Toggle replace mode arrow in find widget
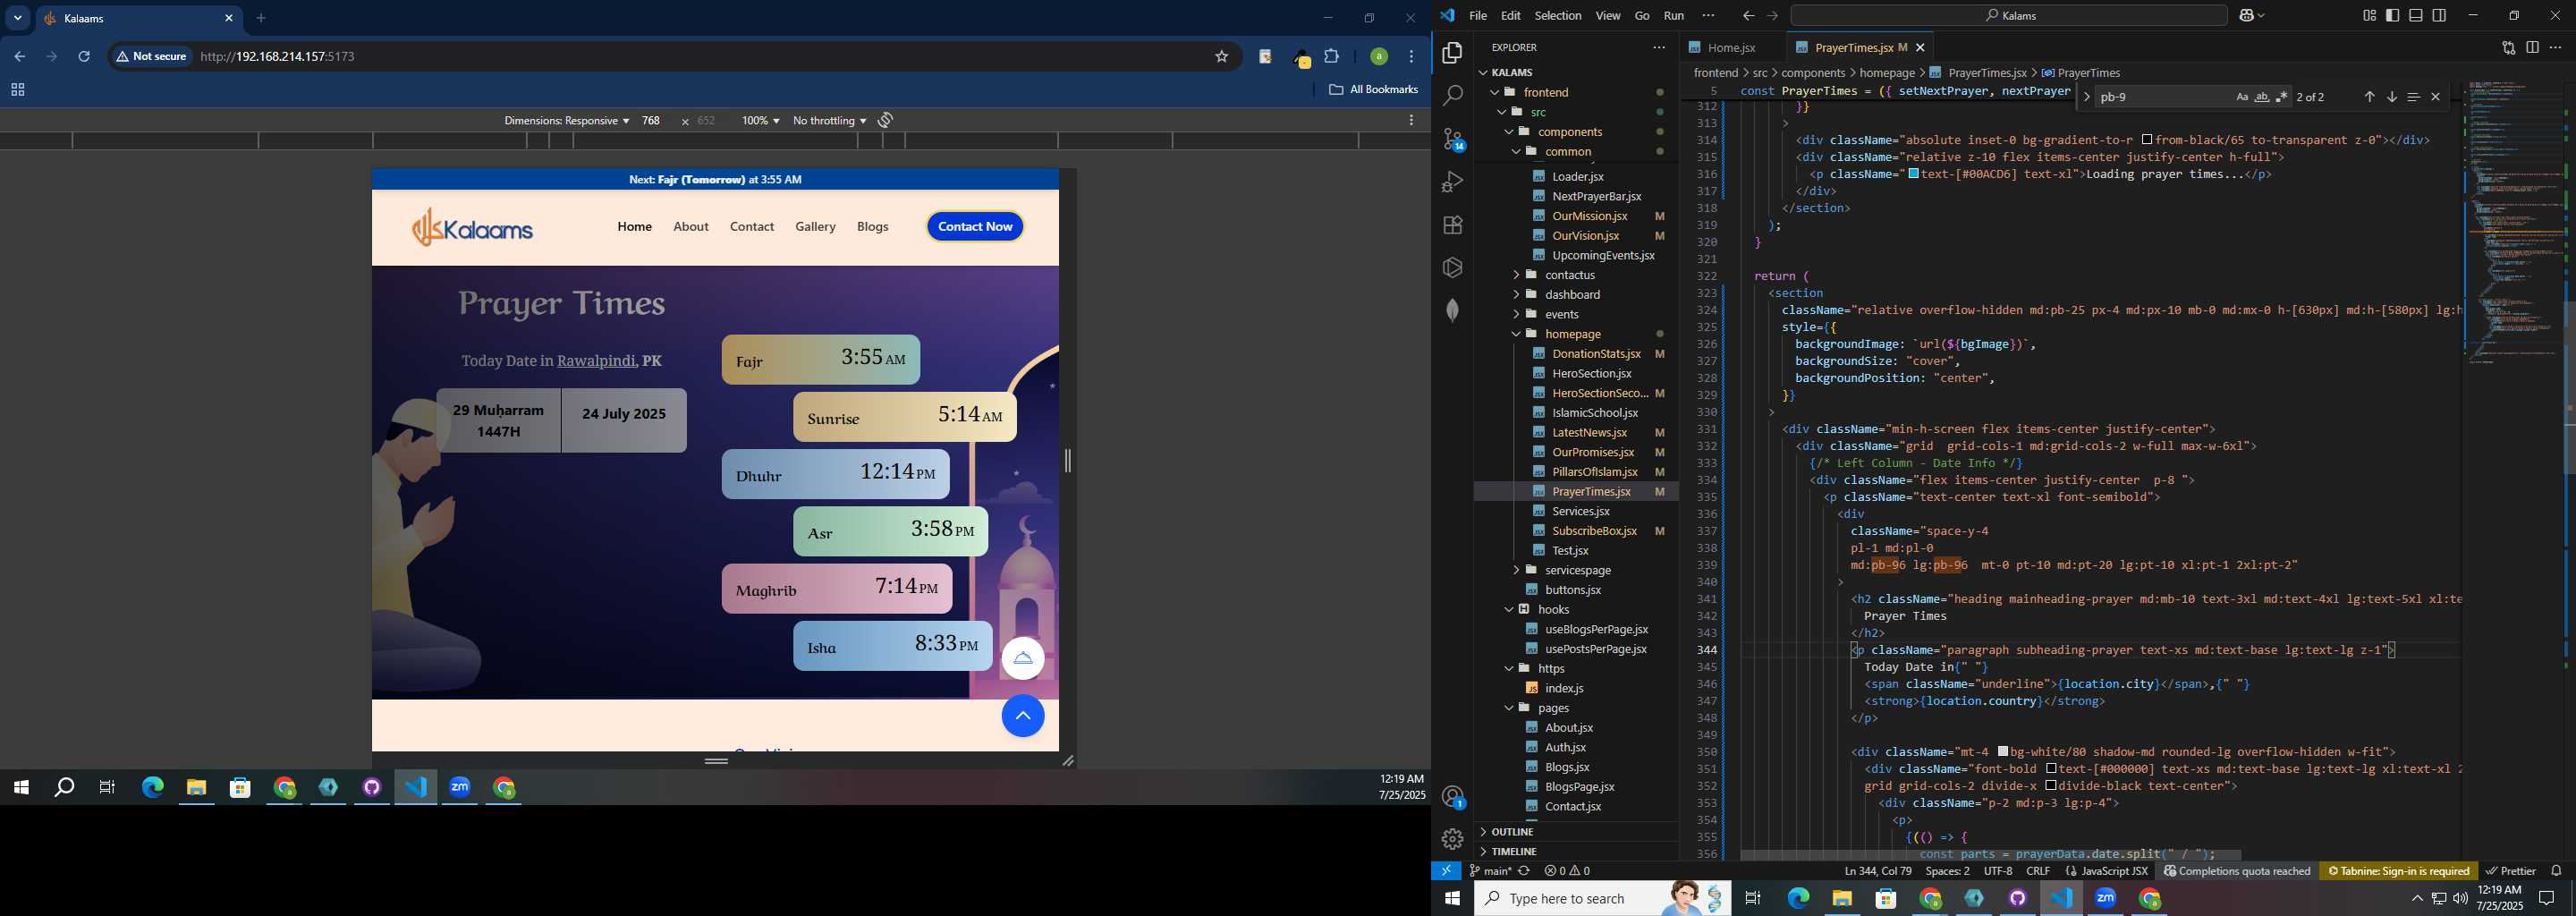The width and height of the screenshot is (2576, 916). click(x=2086, y=97)
